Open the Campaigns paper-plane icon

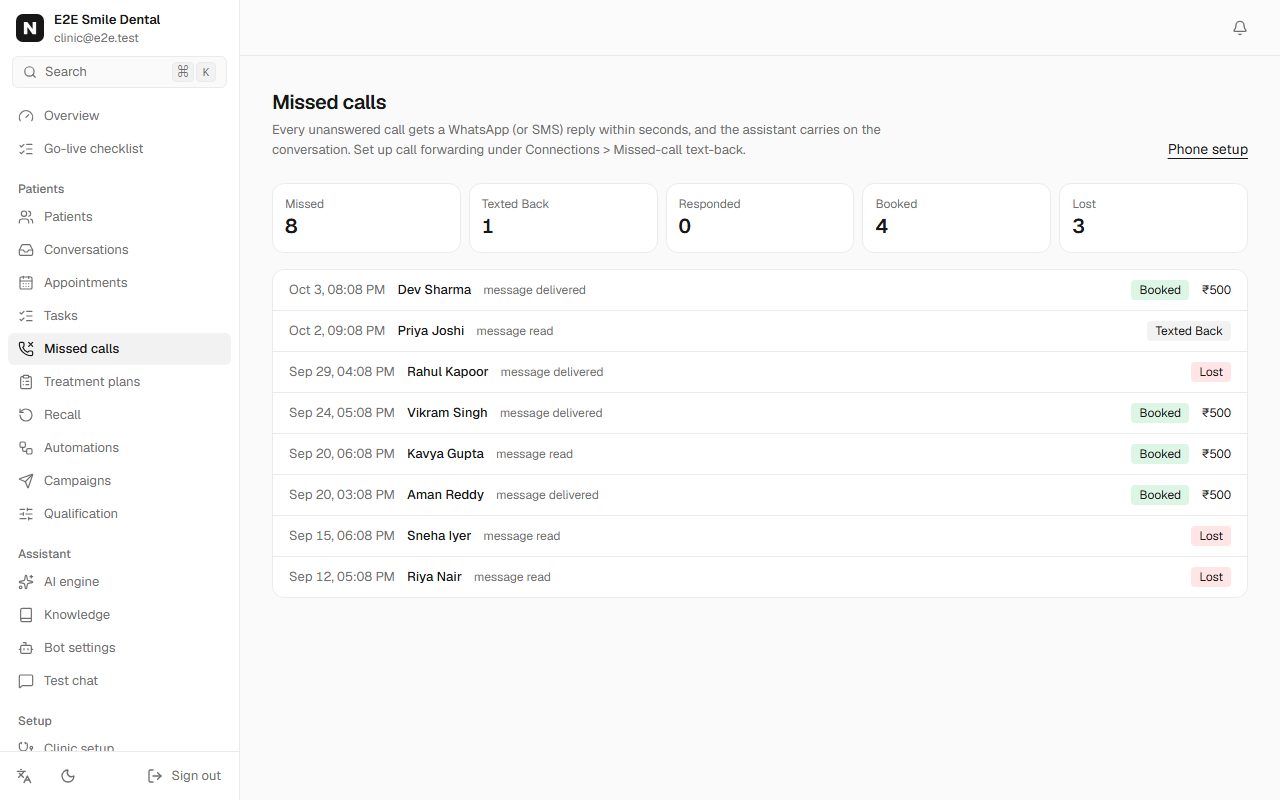[x=26, y=481]
